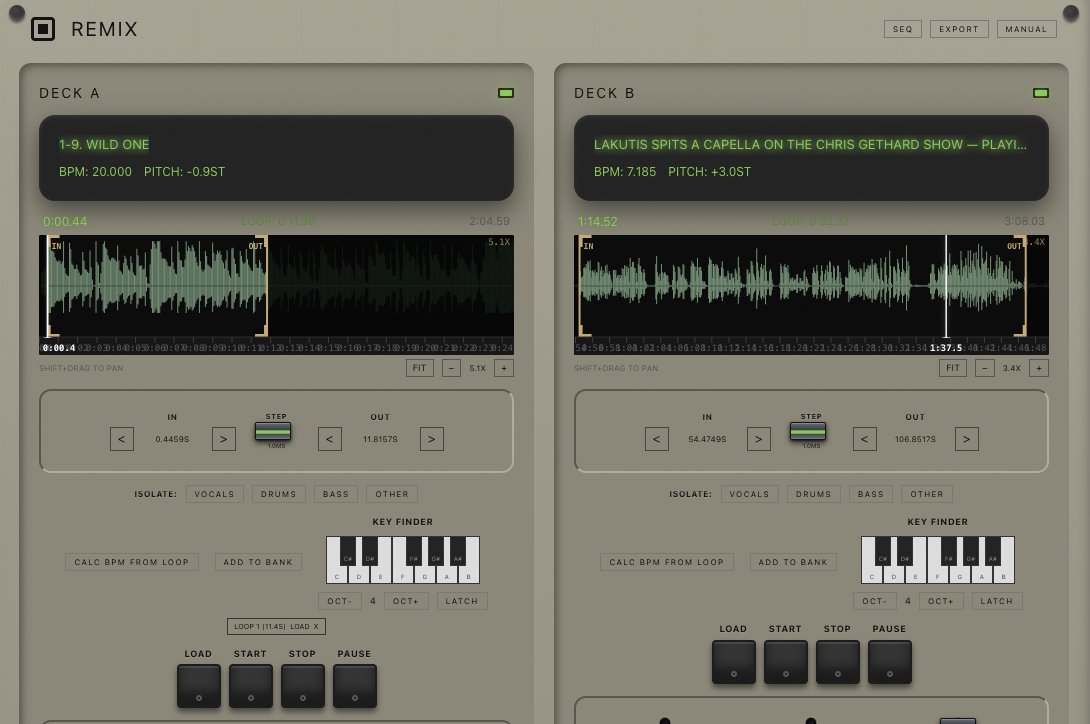This screenshot has width=1090, height=724.
Task: Remove LOOP 1 with its X
Action: [x=316, y=627]
